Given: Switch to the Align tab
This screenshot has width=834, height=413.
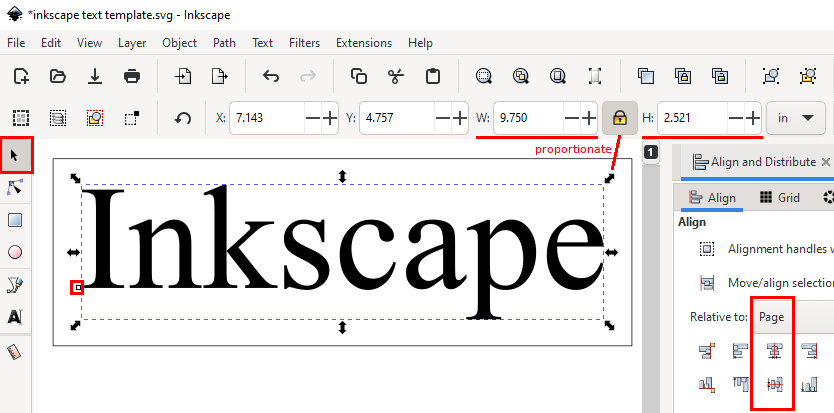Looking at the screenshot, I should coord(712,197).
